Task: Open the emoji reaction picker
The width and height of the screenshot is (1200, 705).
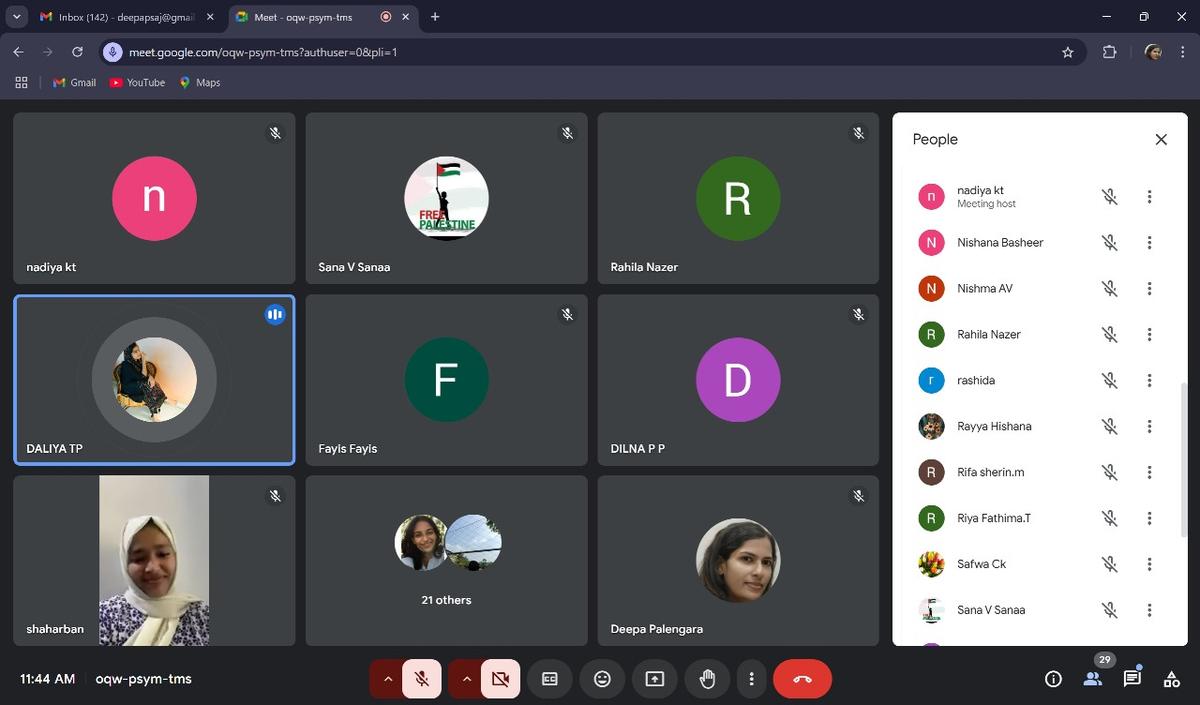Action: pos(602,679)
